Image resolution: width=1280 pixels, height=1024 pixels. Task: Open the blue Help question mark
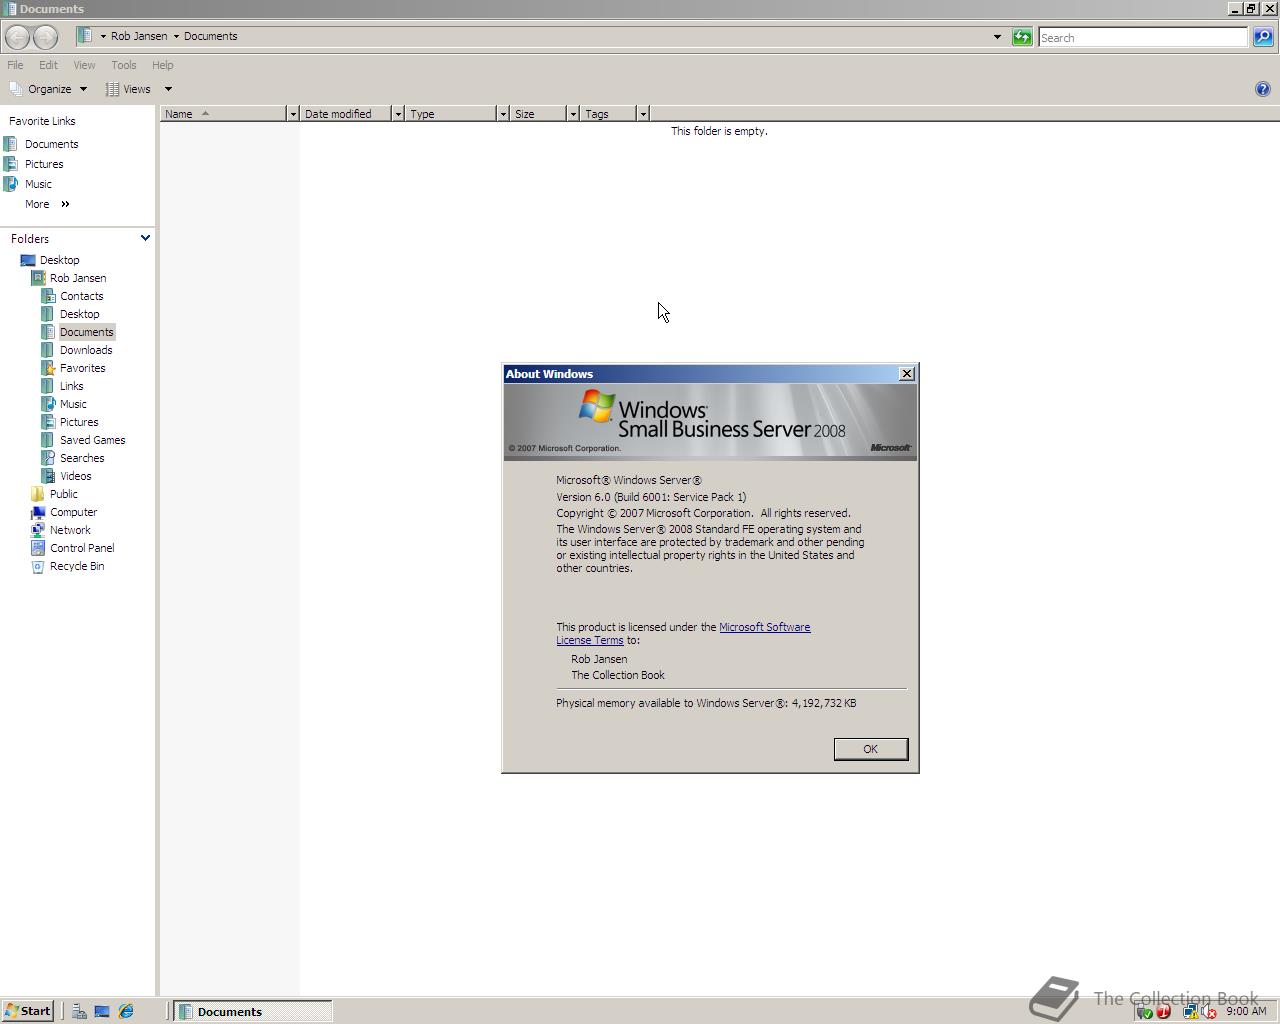tap(1262, 89)
